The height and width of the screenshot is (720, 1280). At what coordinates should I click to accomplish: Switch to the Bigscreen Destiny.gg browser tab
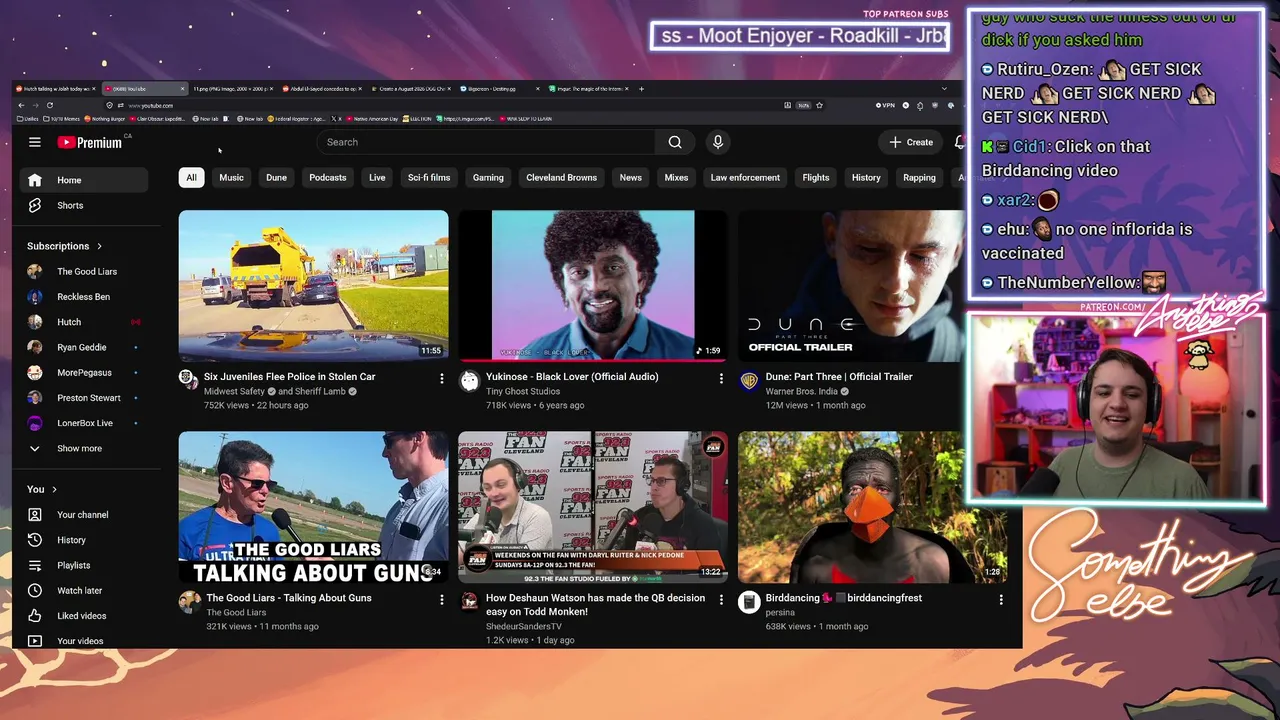click(500, 89)
